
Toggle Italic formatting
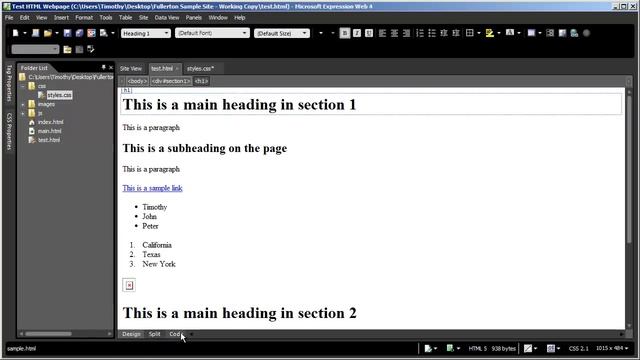(x=357, y=33)
